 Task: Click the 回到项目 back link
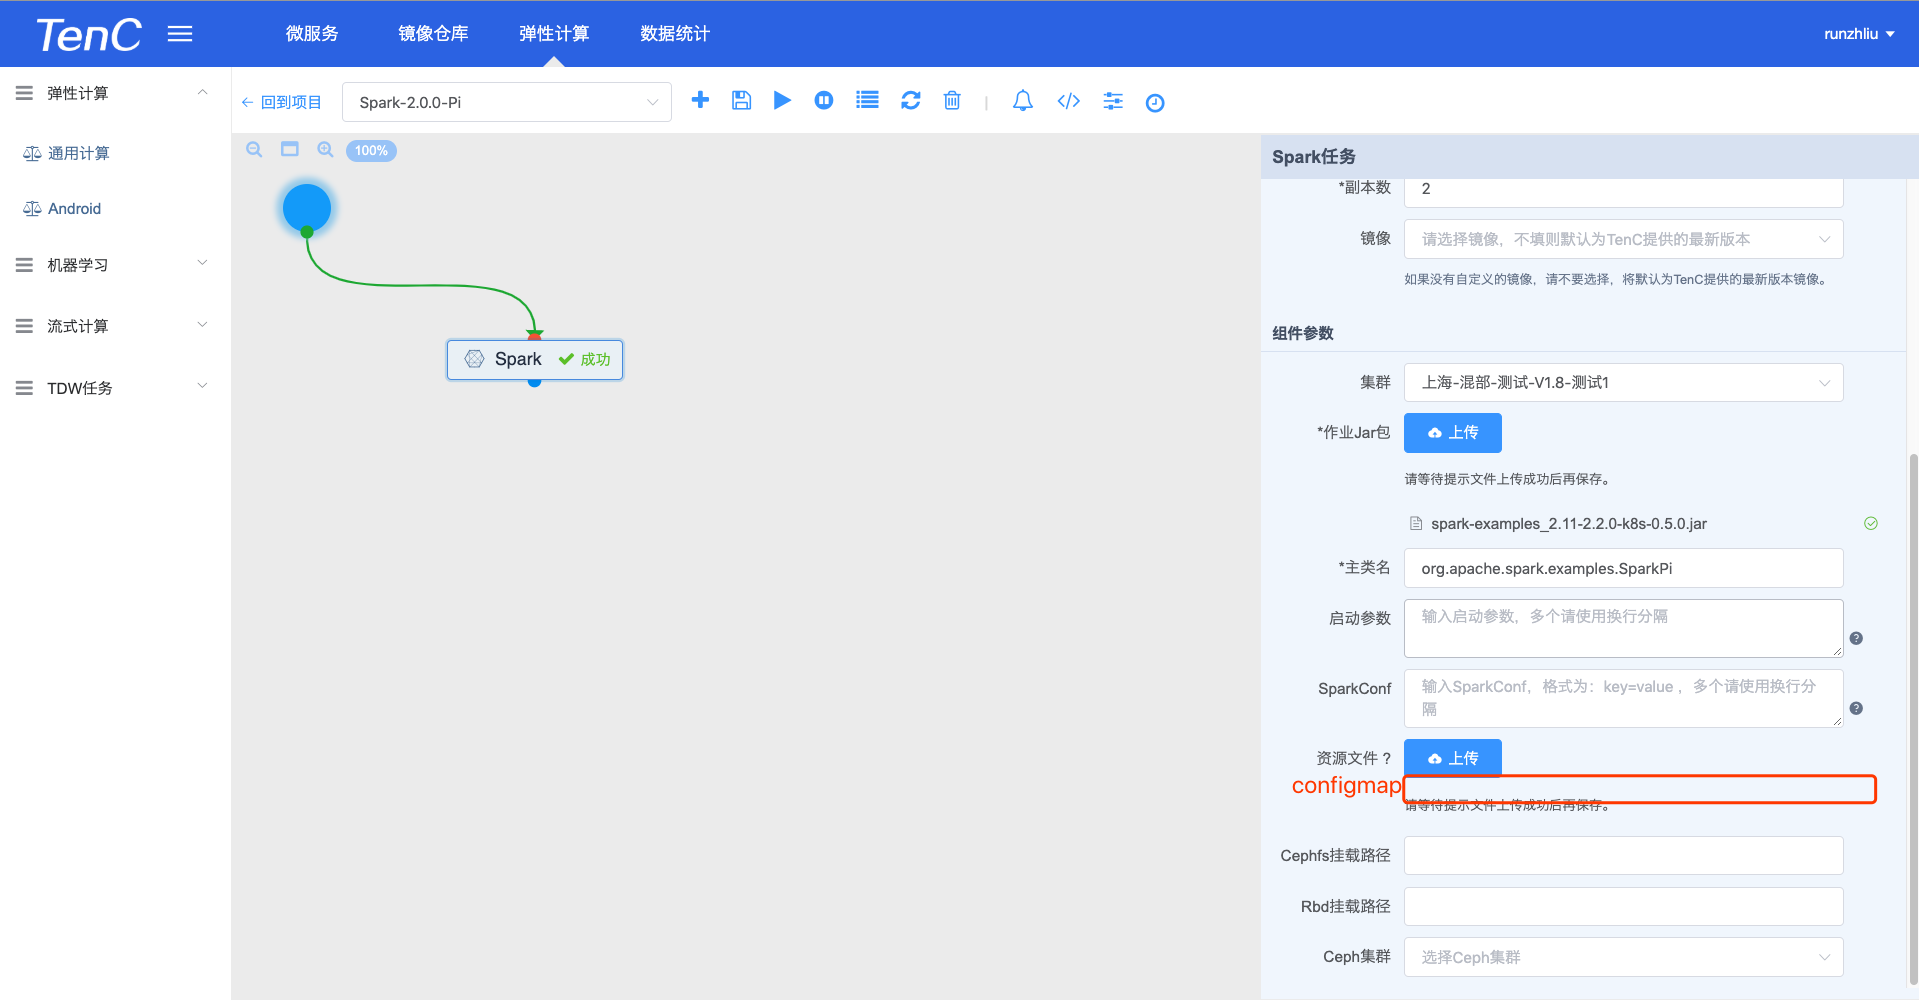tap(282, 102)
